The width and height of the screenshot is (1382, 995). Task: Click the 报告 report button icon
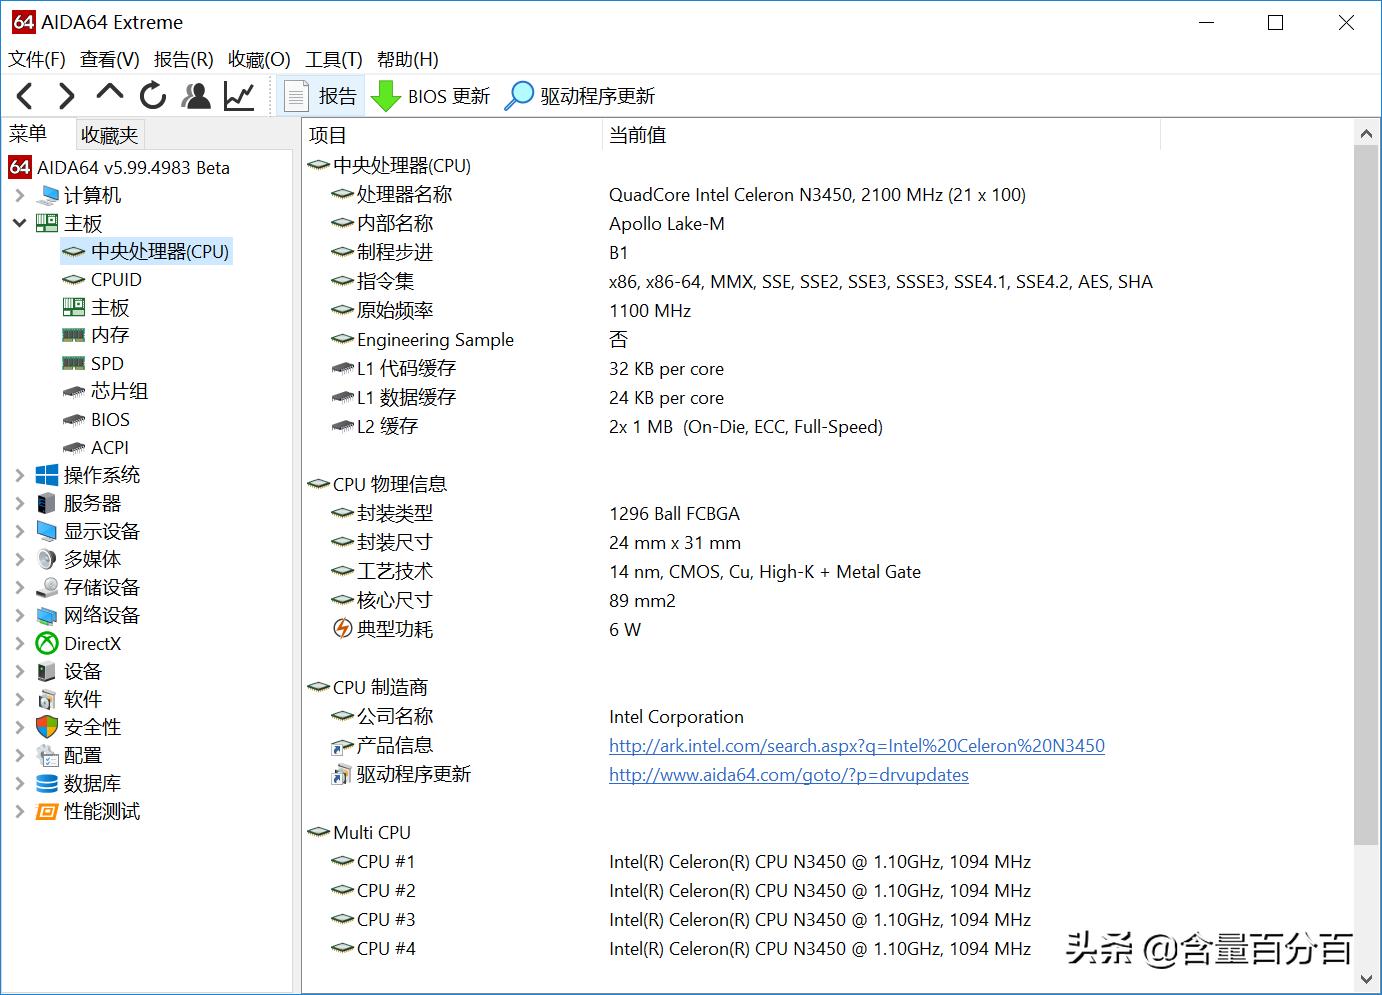coord(296,95)
